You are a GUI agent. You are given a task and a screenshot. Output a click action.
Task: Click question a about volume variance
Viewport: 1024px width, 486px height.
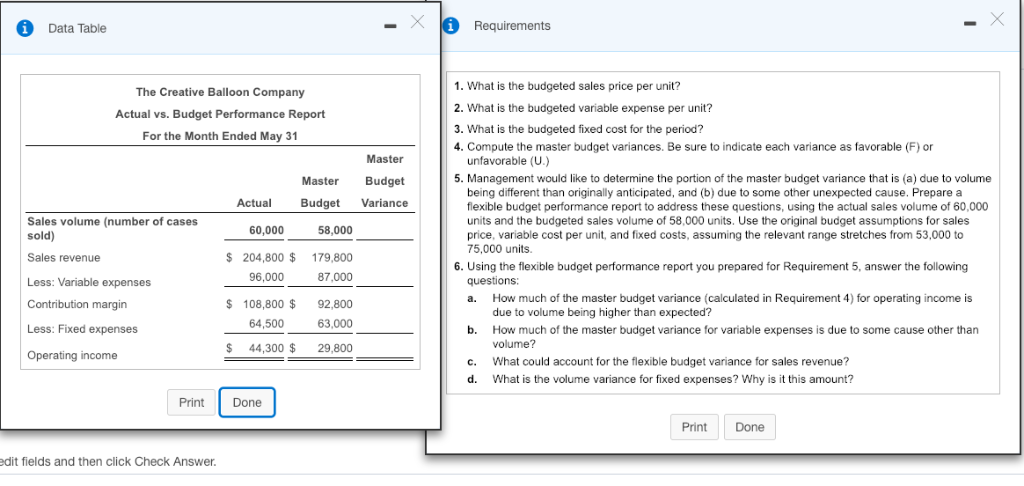coord(721,305)
